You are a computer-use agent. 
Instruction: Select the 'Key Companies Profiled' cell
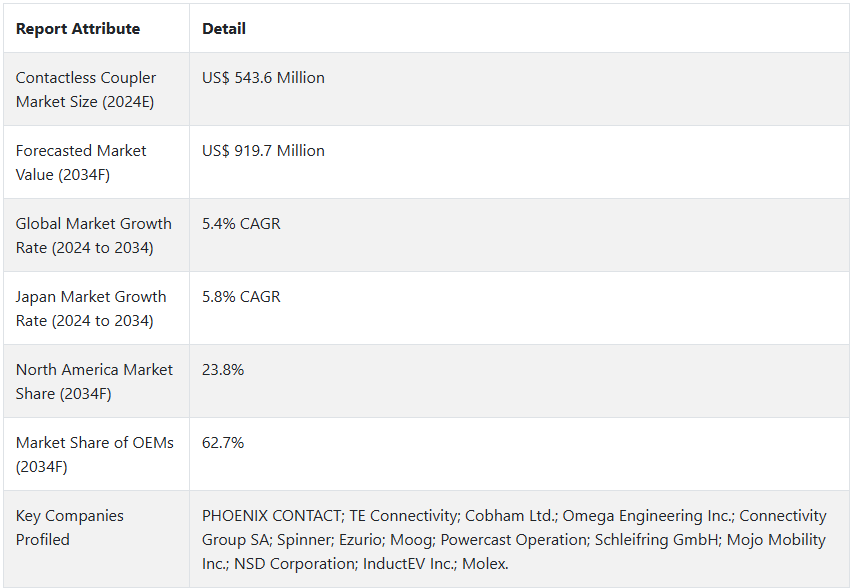(x=70, y=527)
